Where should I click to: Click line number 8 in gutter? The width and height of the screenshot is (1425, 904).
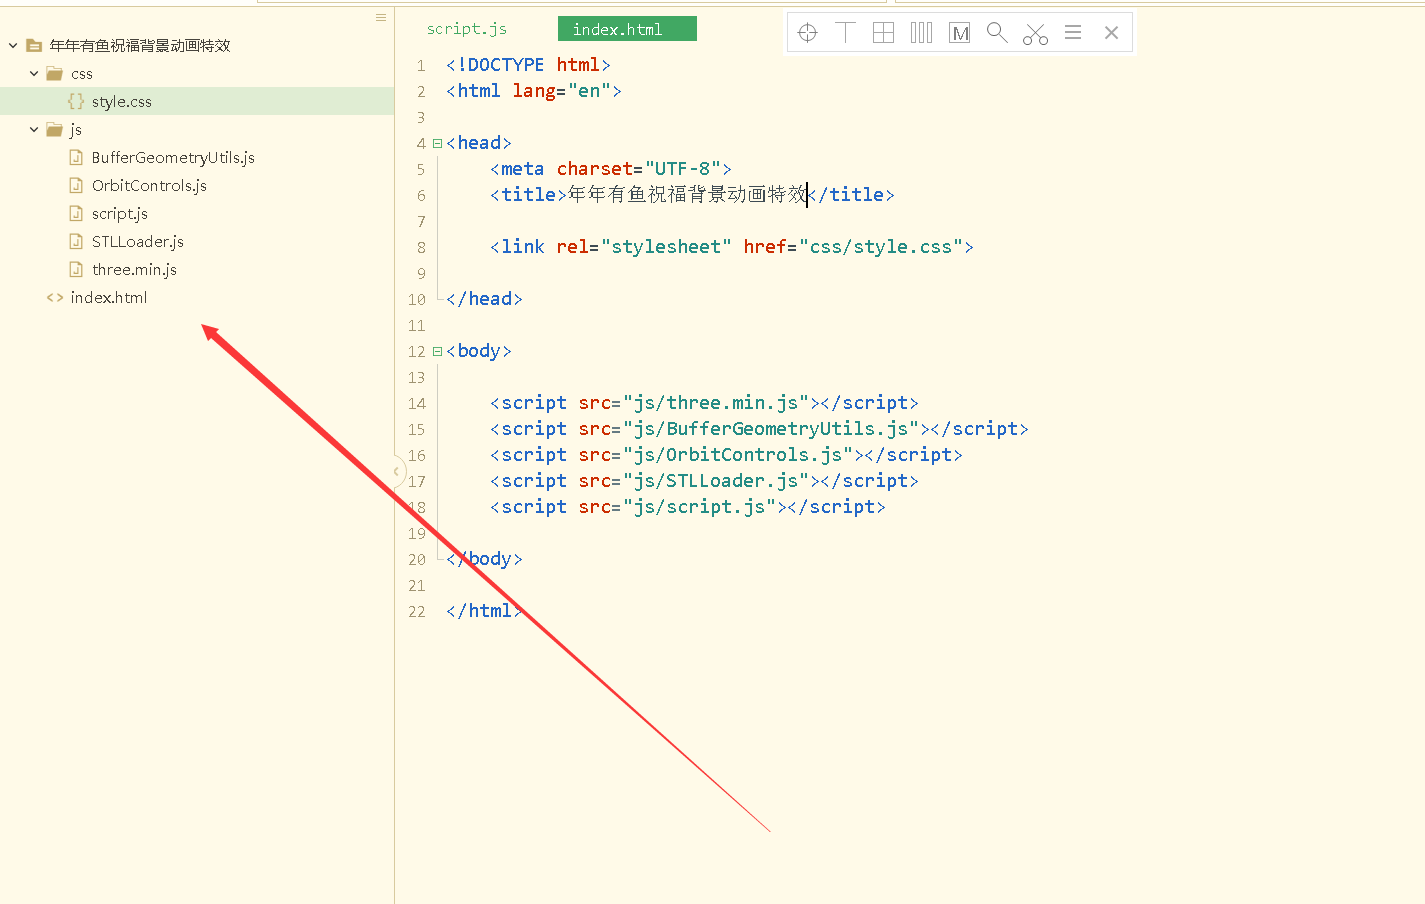click(x=421, y=248)
